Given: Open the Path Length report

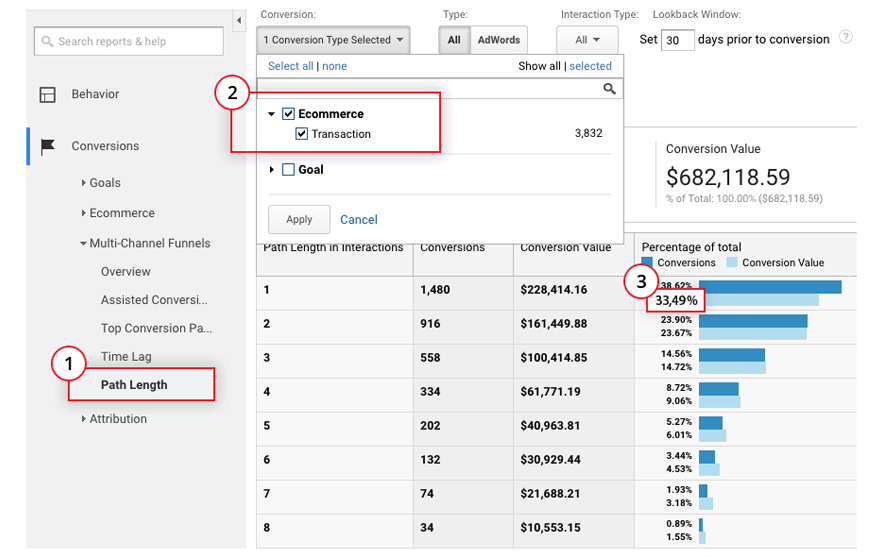Looking at the screenshot, I should click(x=134, y=385).
